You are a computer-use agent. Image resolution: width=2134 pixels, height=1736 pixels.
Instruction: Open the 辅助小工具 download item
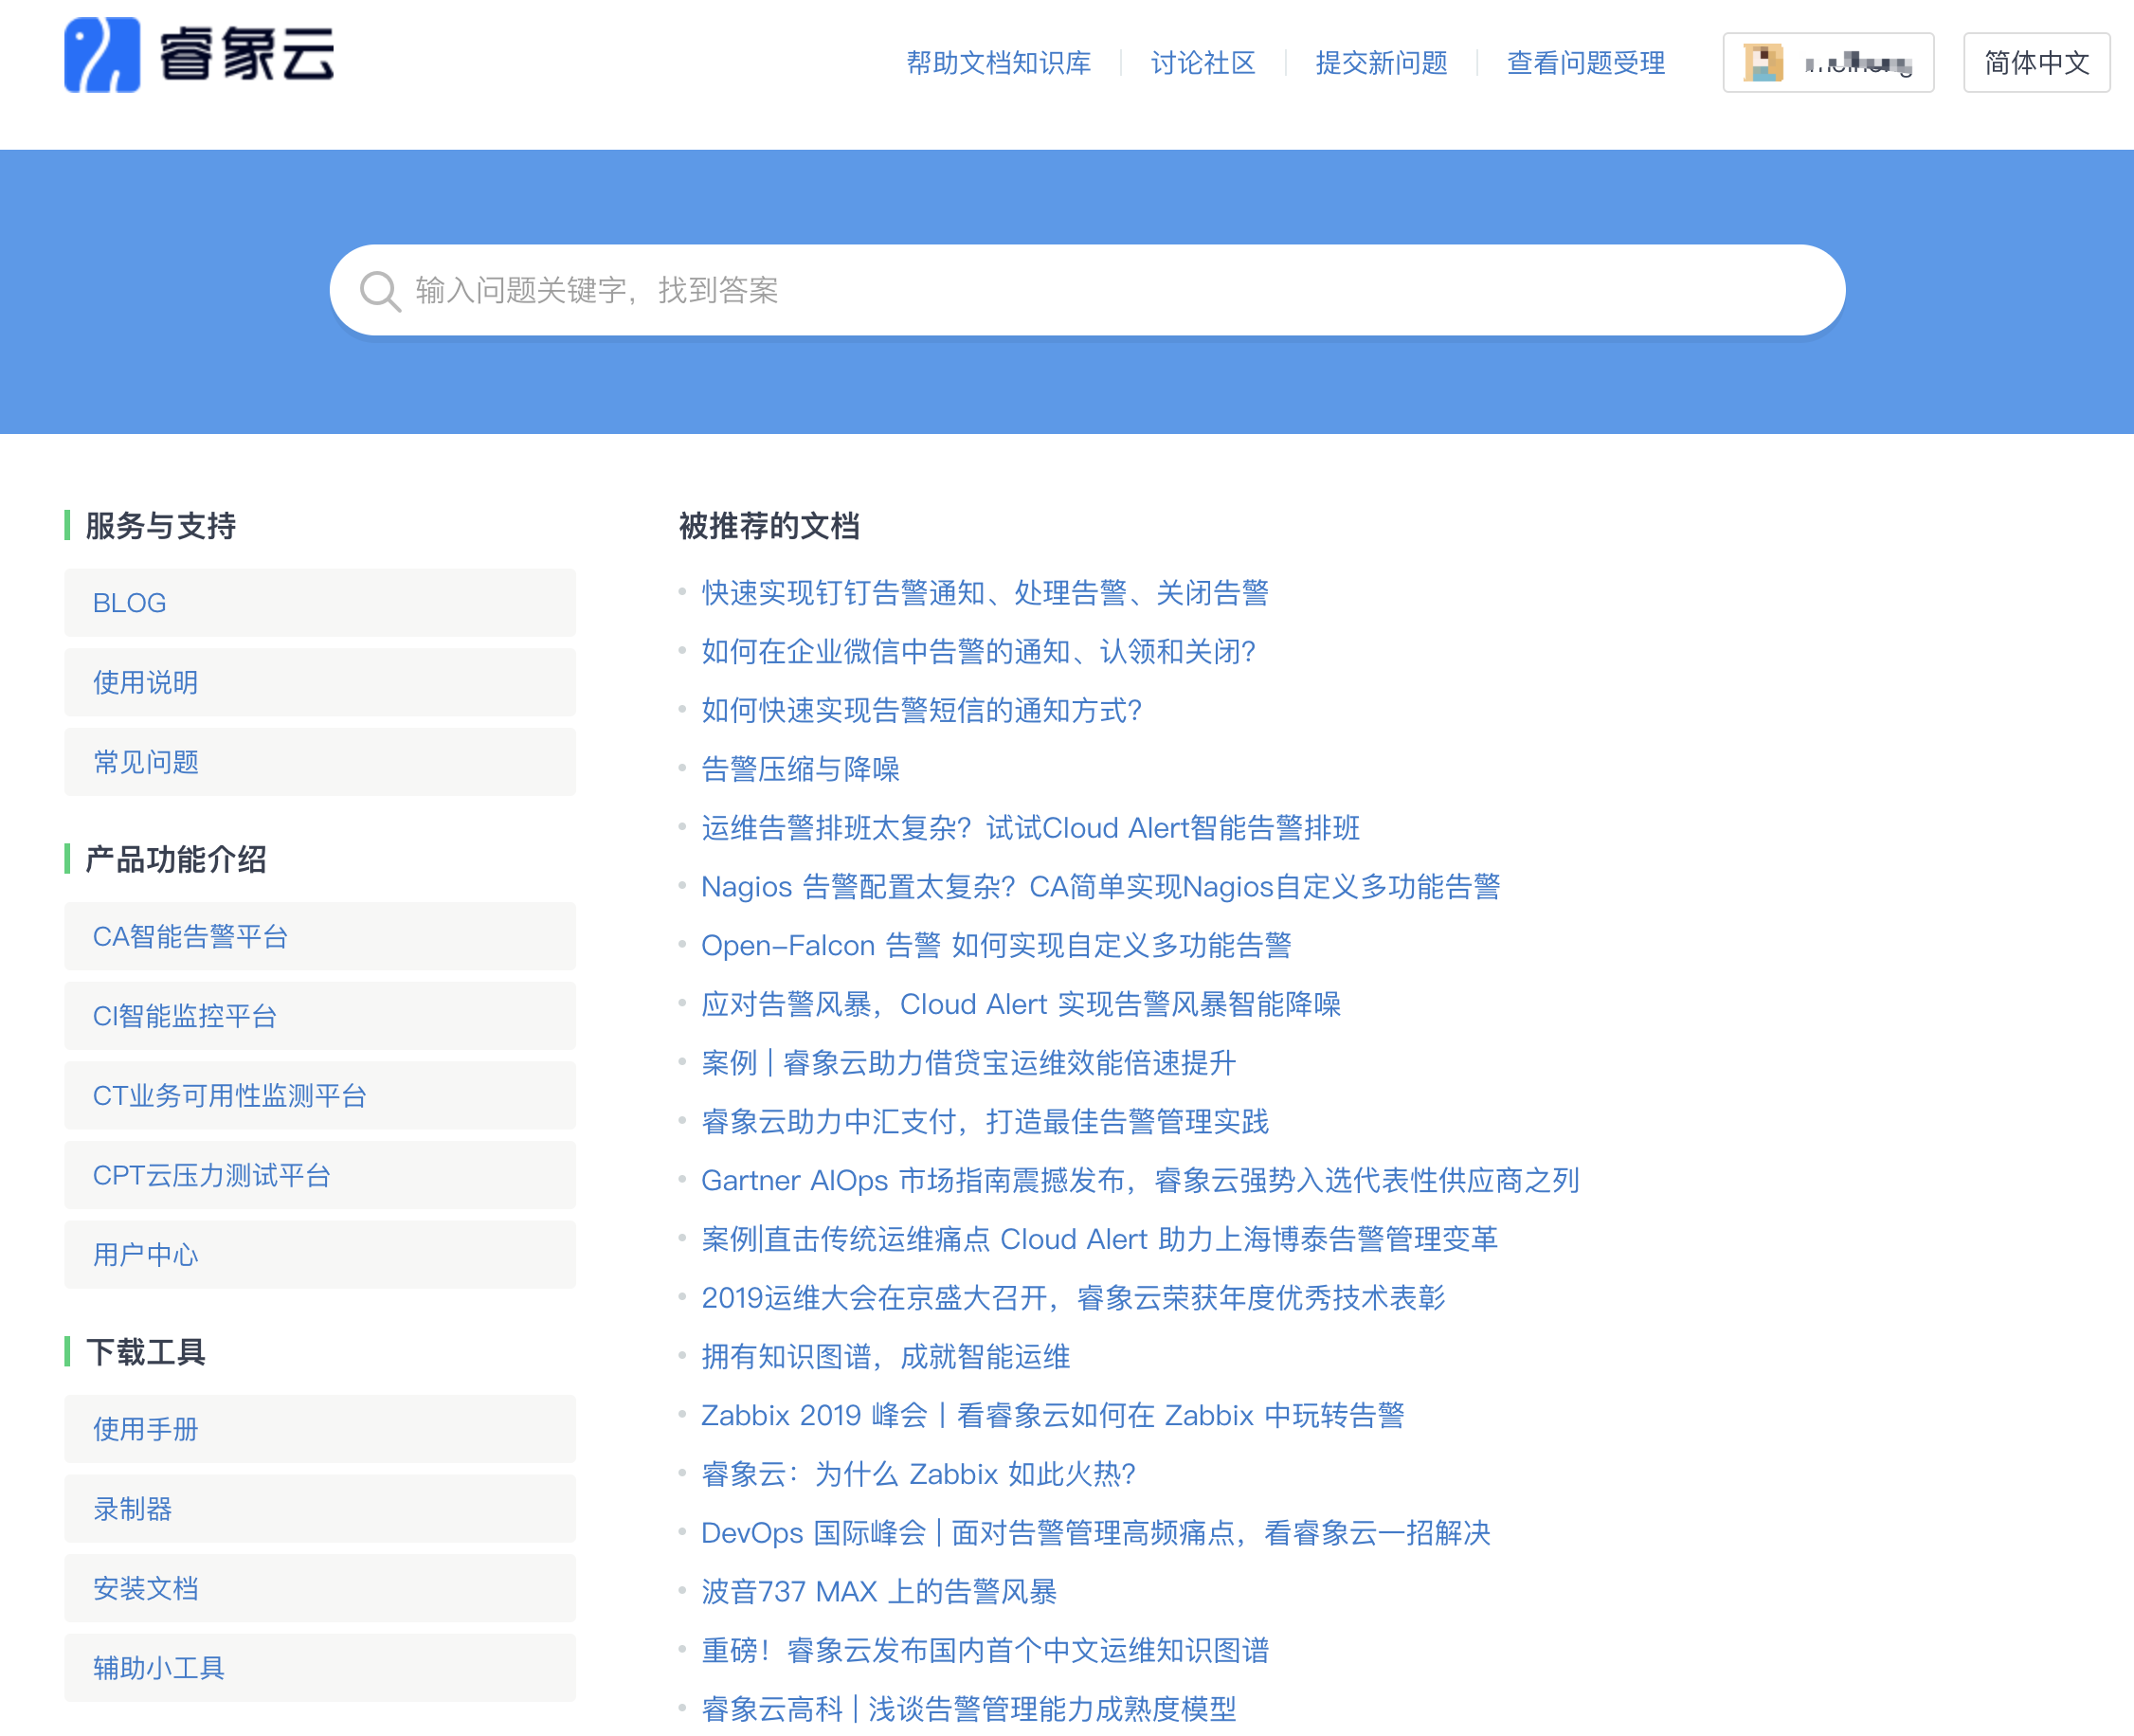[x=320, y=1668]
